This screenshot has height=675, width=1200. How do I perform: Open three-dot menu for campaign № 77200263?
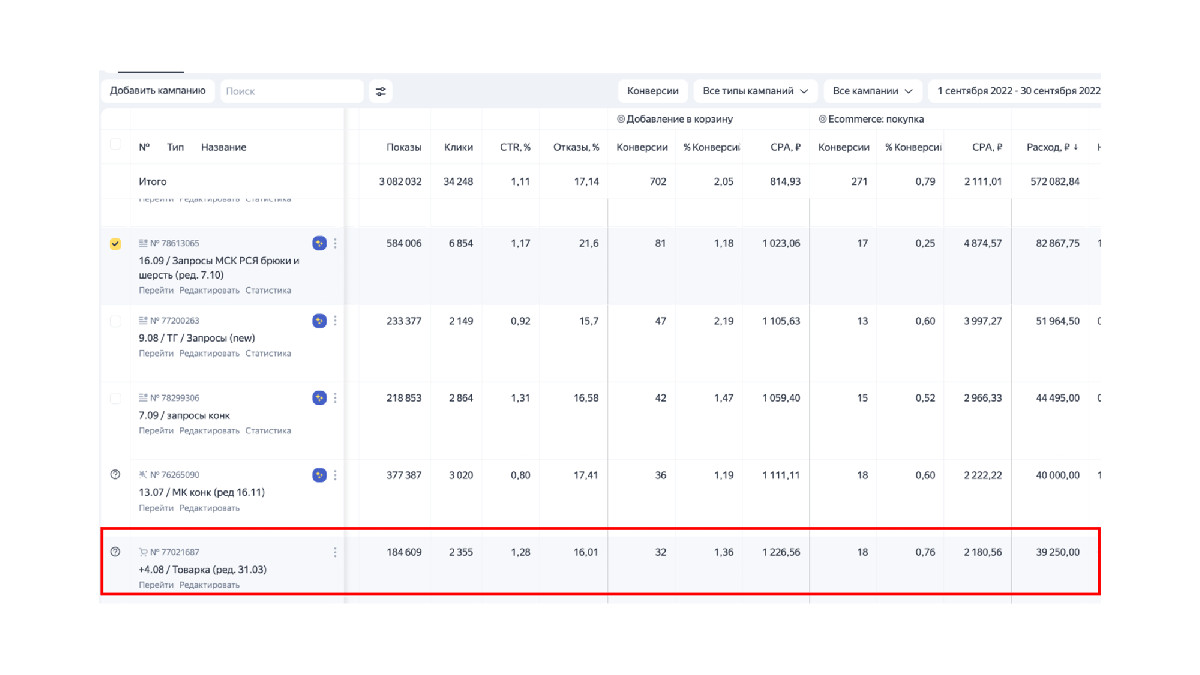click(x=335, y=321)
